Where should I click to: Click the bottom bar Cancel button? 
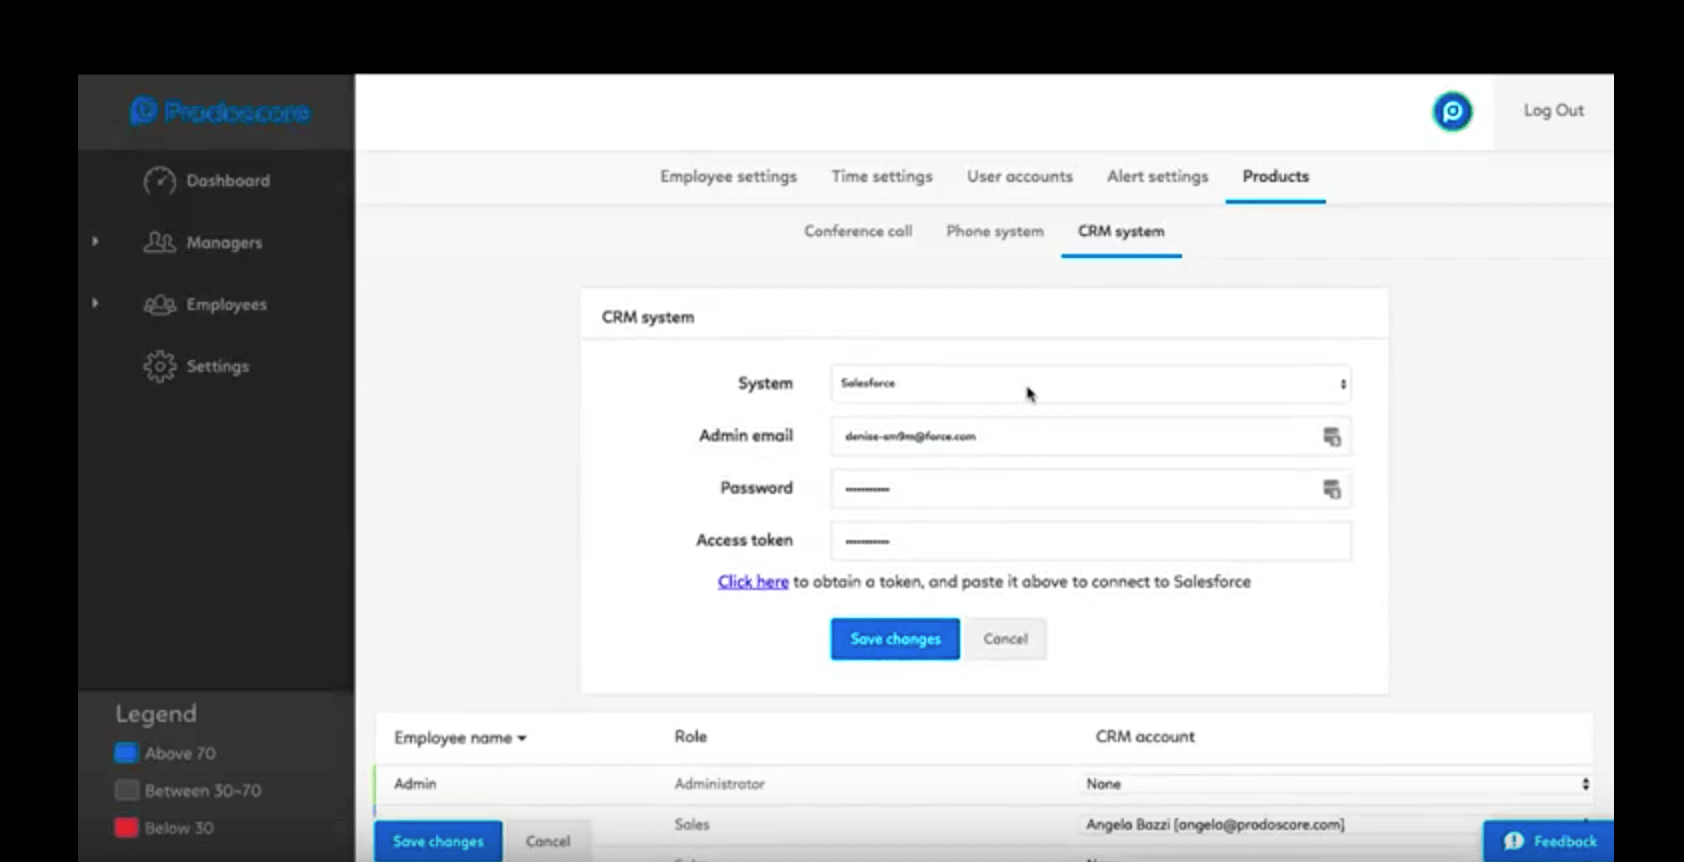pyautogui.click(x=548, y=842)
